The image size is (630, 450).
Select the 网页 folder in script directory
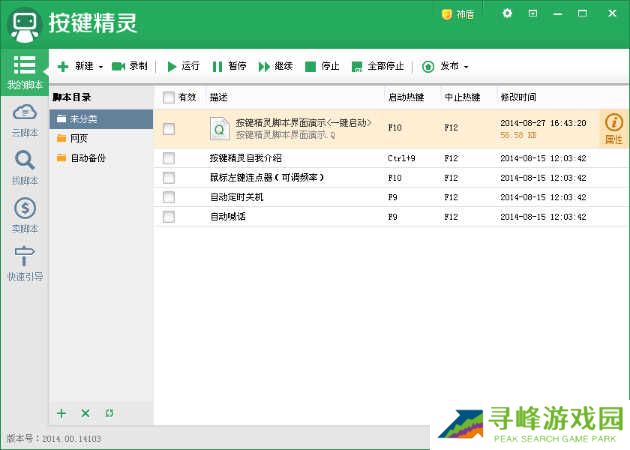point(79,138)
